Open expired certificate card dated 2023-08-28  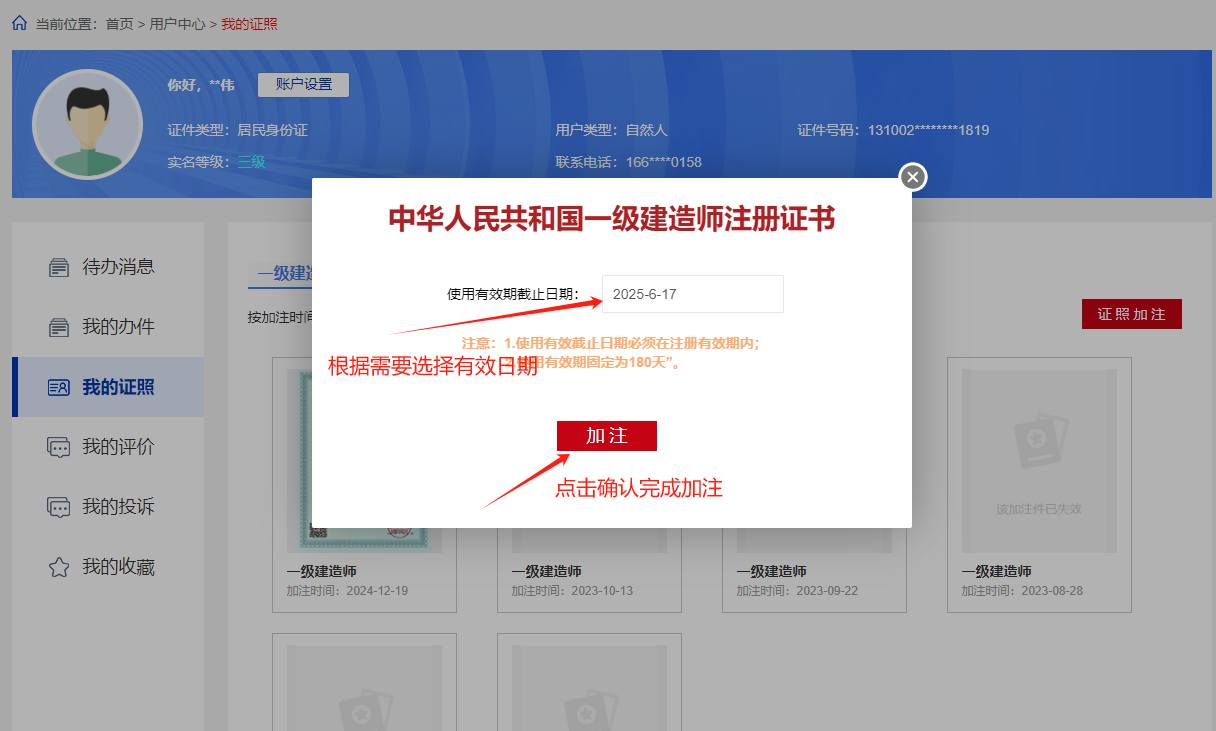[1039, 485]
